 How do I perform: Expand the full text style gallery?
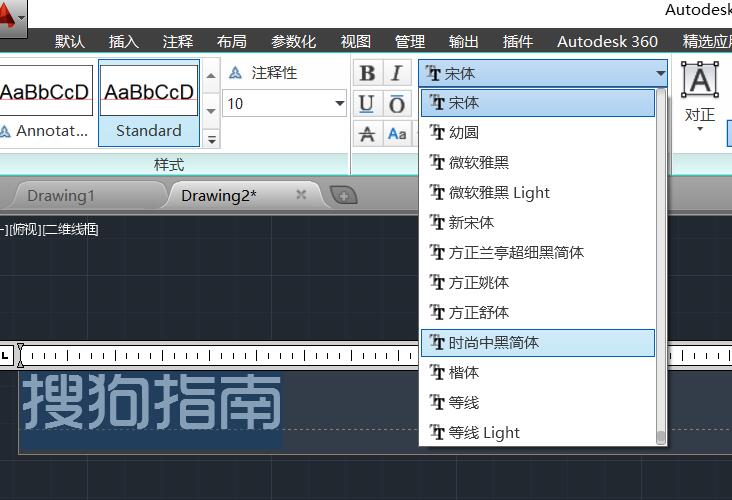point(211,139)
